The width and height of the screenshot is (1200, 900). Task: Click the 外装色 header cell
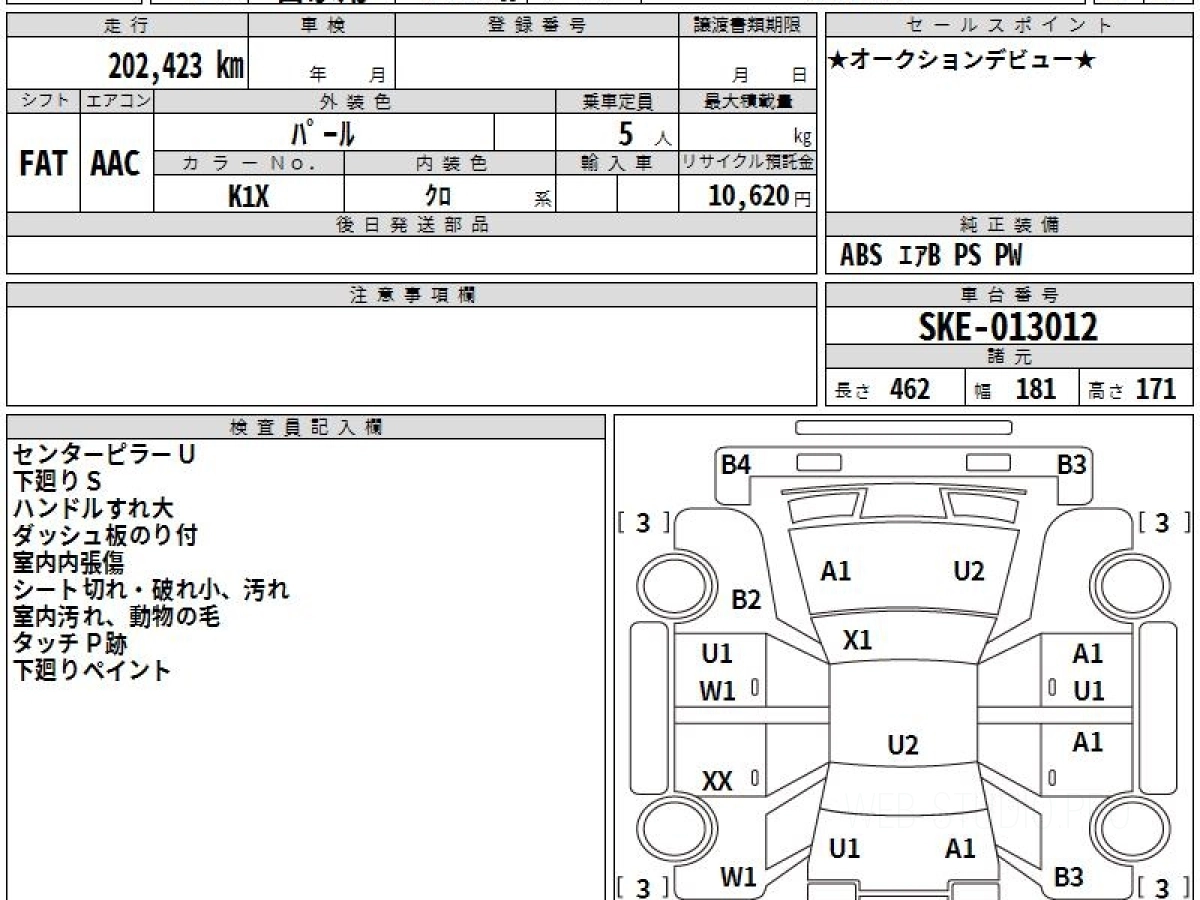355,101
